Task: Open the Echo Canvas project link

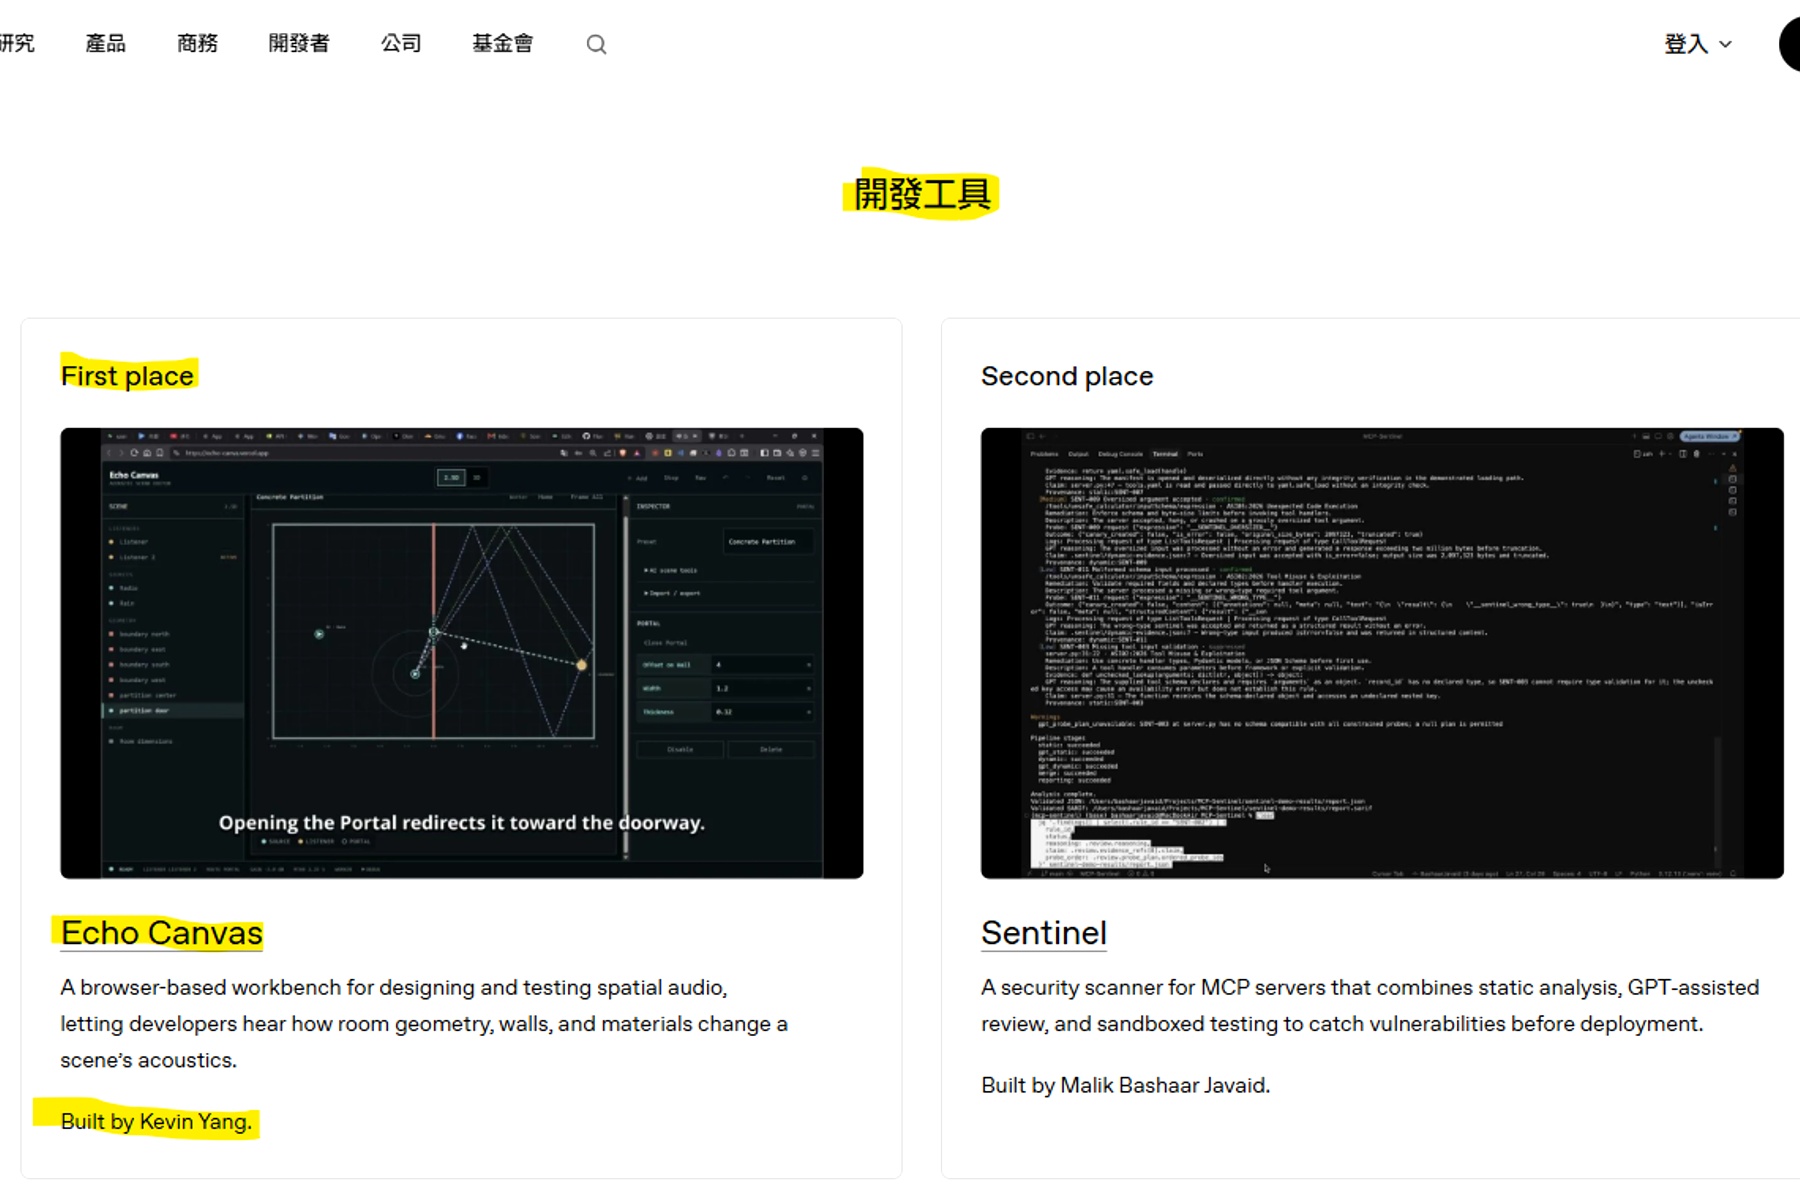Action: pyautogui.click(x=162, y=933)
